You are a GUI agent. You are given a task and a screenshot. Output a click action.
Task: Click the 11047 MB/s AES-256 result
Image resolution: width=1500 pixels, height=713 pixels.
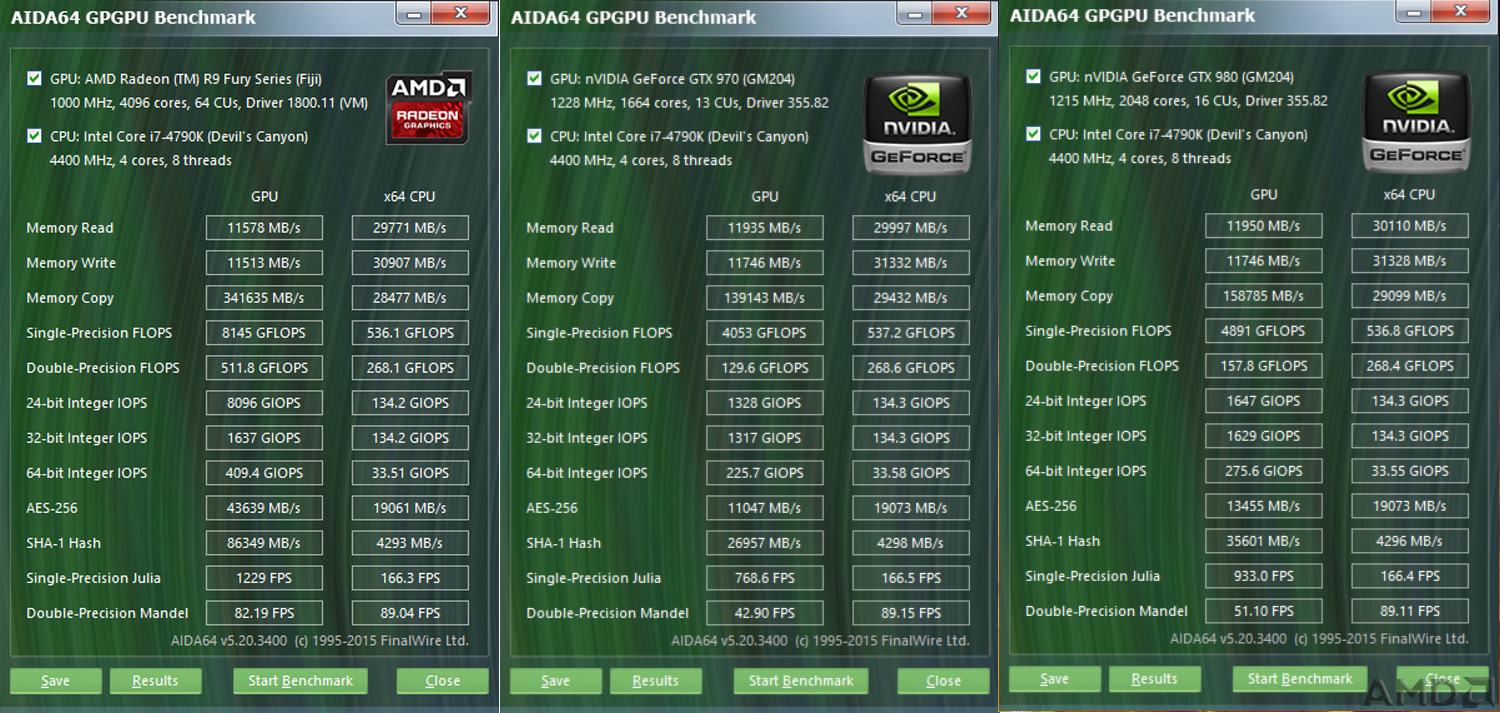[x=765, y=508]
